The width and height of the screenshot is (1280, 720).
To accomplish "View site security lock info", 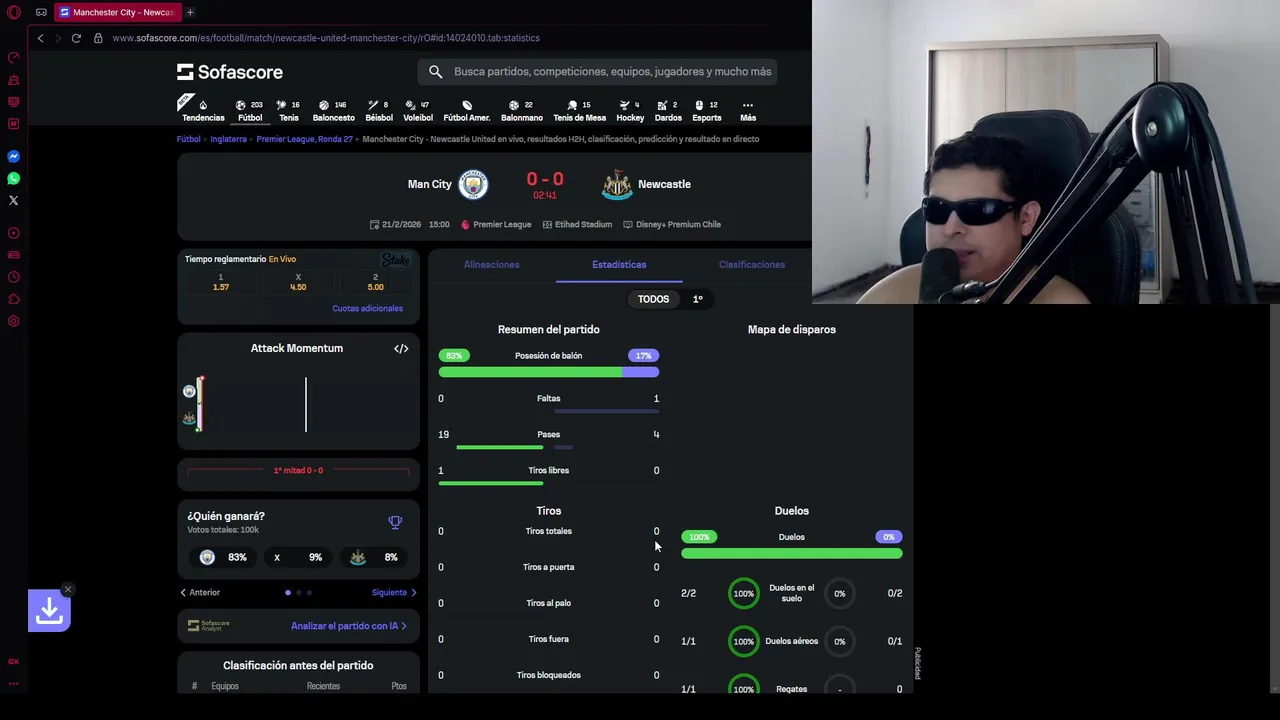I will [98, 38].
